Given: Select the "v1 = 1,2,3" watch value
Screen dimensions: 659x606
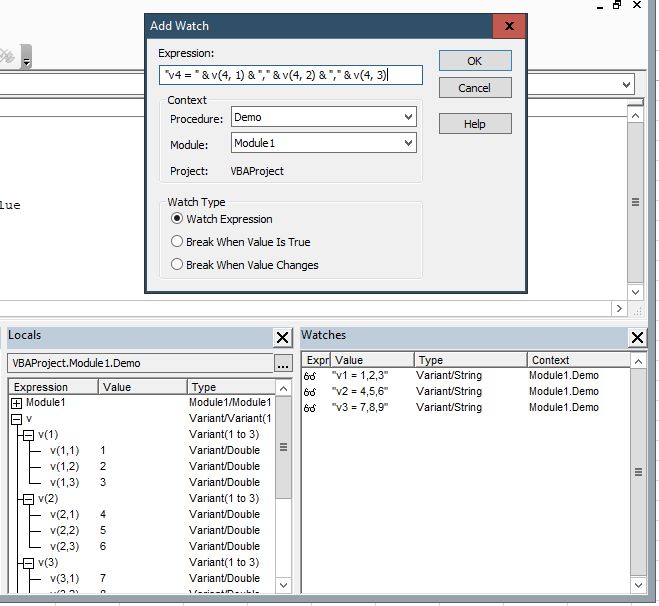Looking at the screenshot, I should [360, 375].
